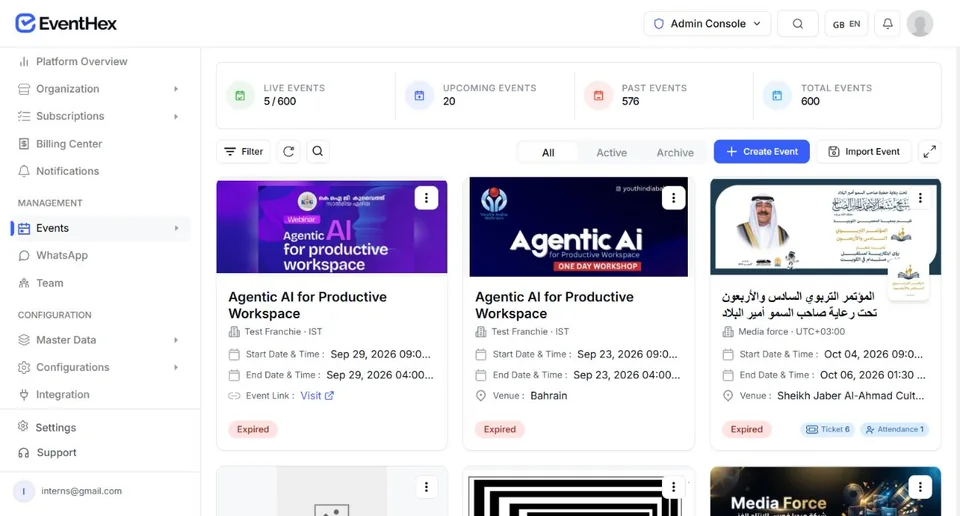Open options menu on black-white pattern card
960x516 pixels.
(673, 487)
